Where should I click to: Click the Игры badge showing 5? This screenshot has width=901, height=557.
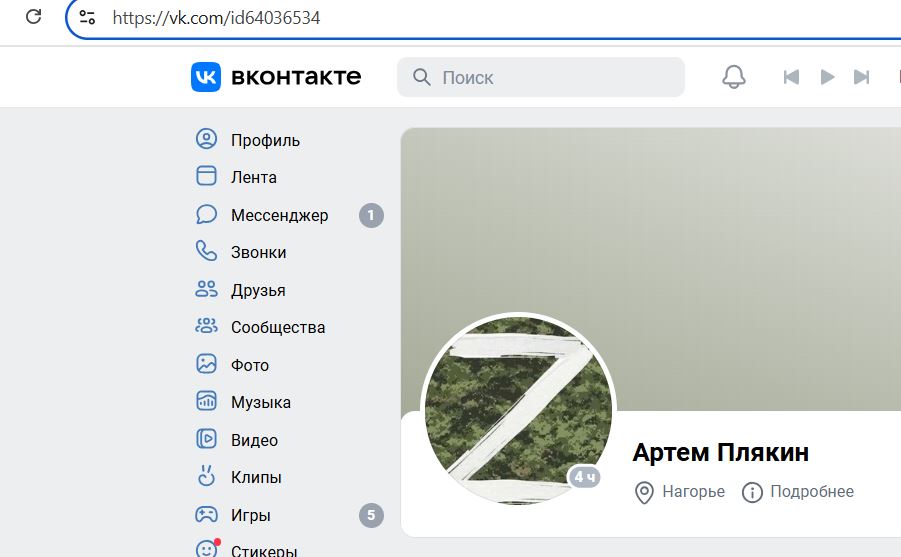(x=371, y=515)
